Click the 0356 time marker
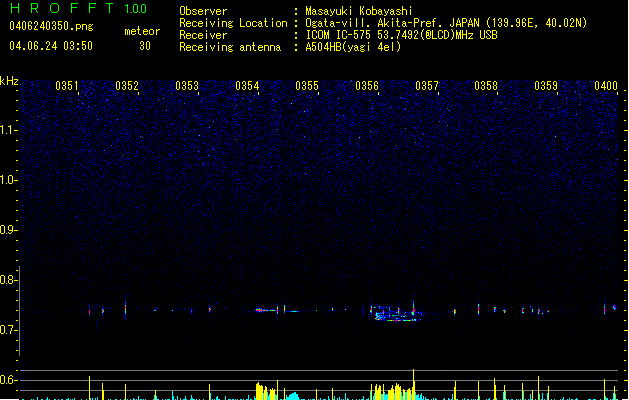The height and width of the screenshot is (400, 629). (x=367, y=86)
